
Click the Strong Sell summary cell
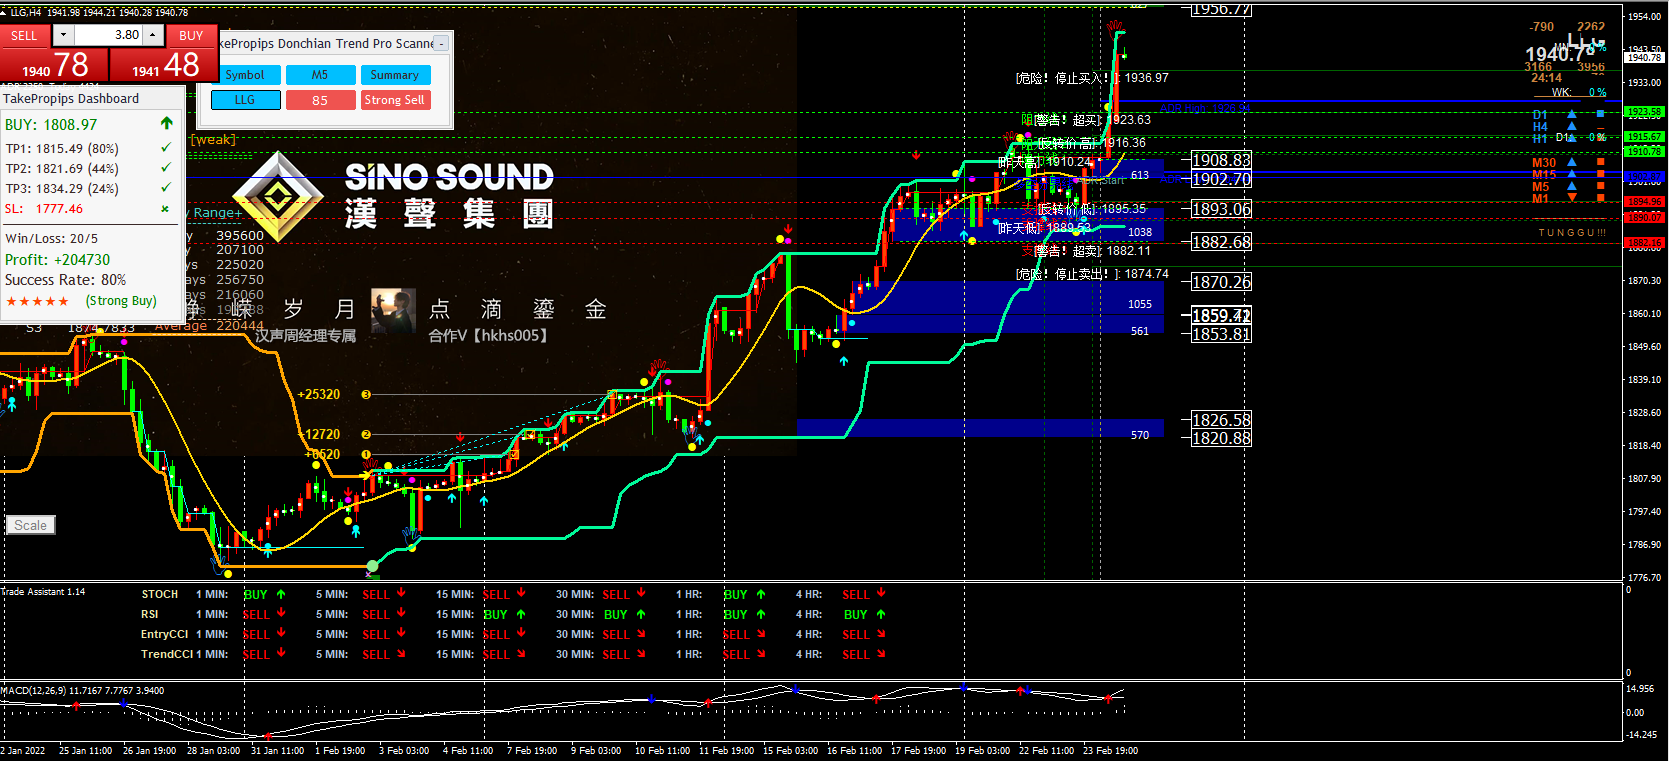point(395,100)
